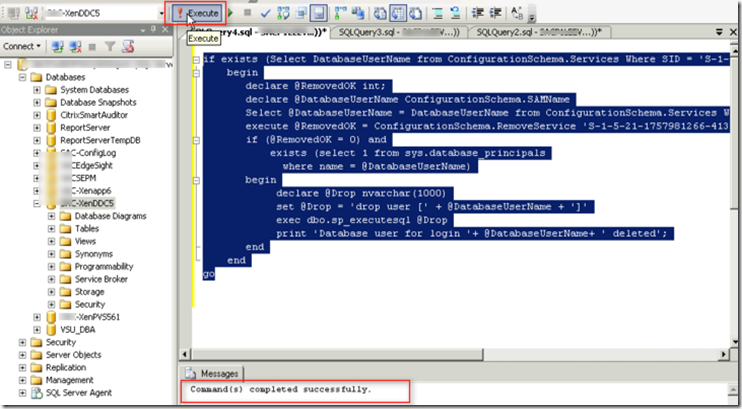Switch output to Results to Text
The height and width of the screenshot is (409, 742).
(380, 13)
